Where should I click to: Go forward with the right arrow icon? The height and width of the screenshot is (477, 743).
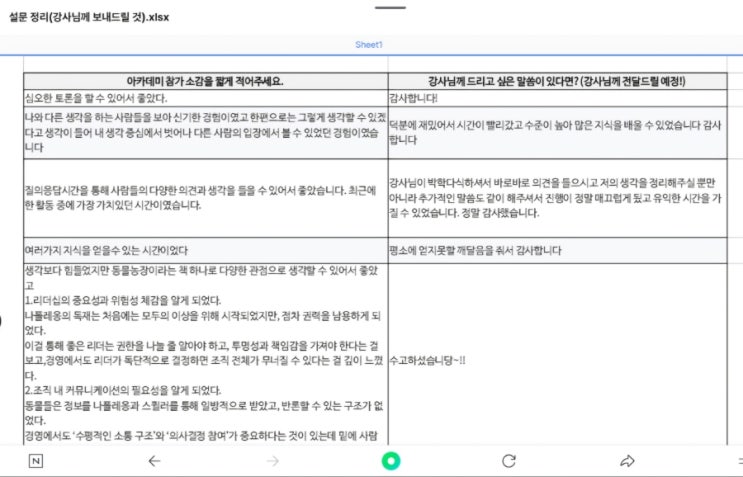coord(272,461)
